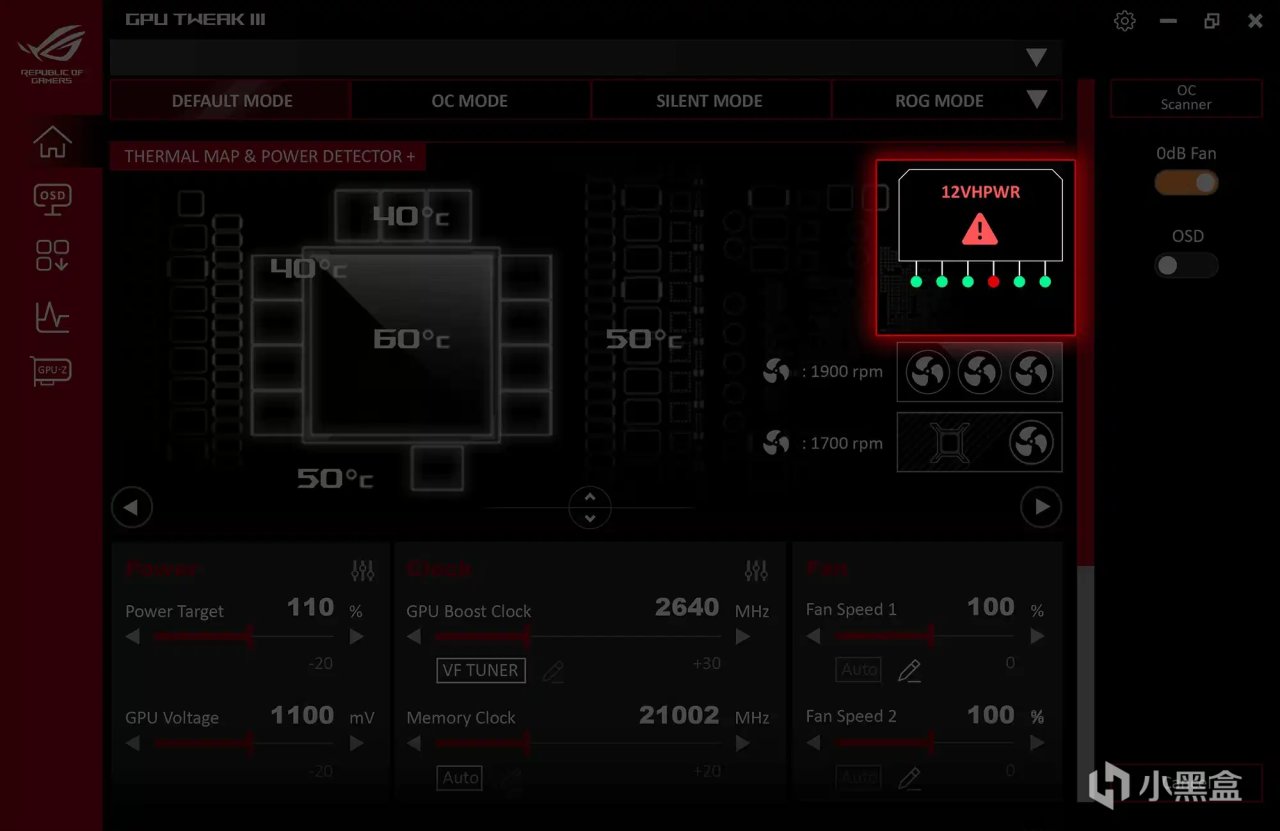Increase Fan Speed 1 with right arrow
Viewport: 1280px width, 831px height.
(1037, 636)
